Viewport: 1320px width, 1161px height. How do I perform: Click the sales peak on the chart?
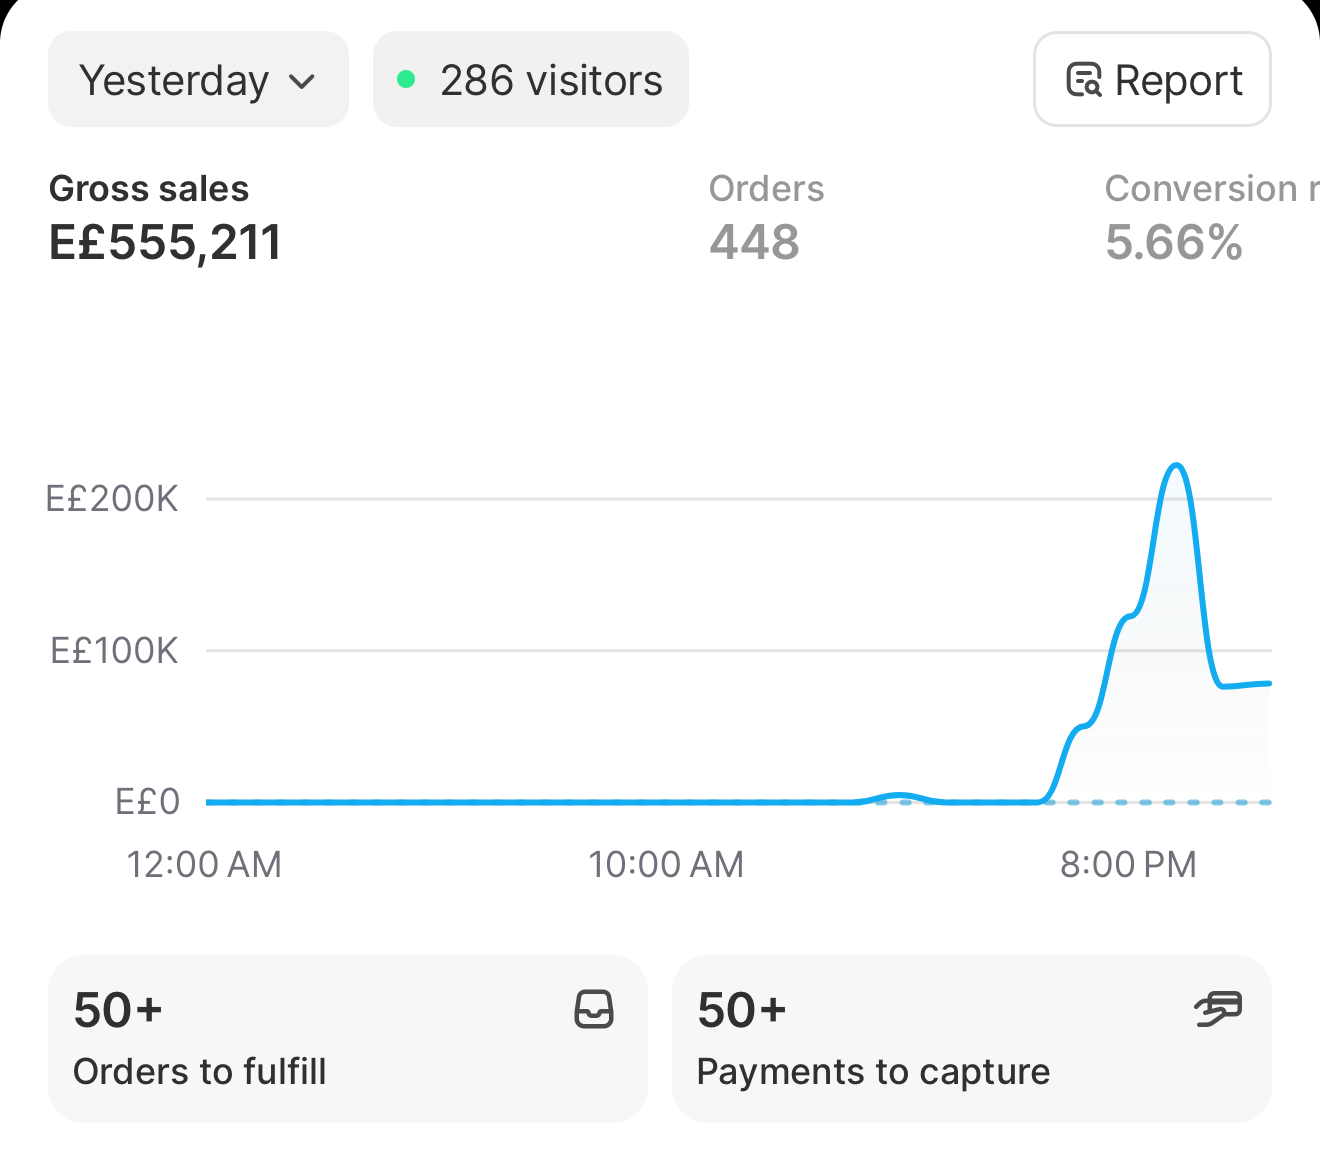1177,466
